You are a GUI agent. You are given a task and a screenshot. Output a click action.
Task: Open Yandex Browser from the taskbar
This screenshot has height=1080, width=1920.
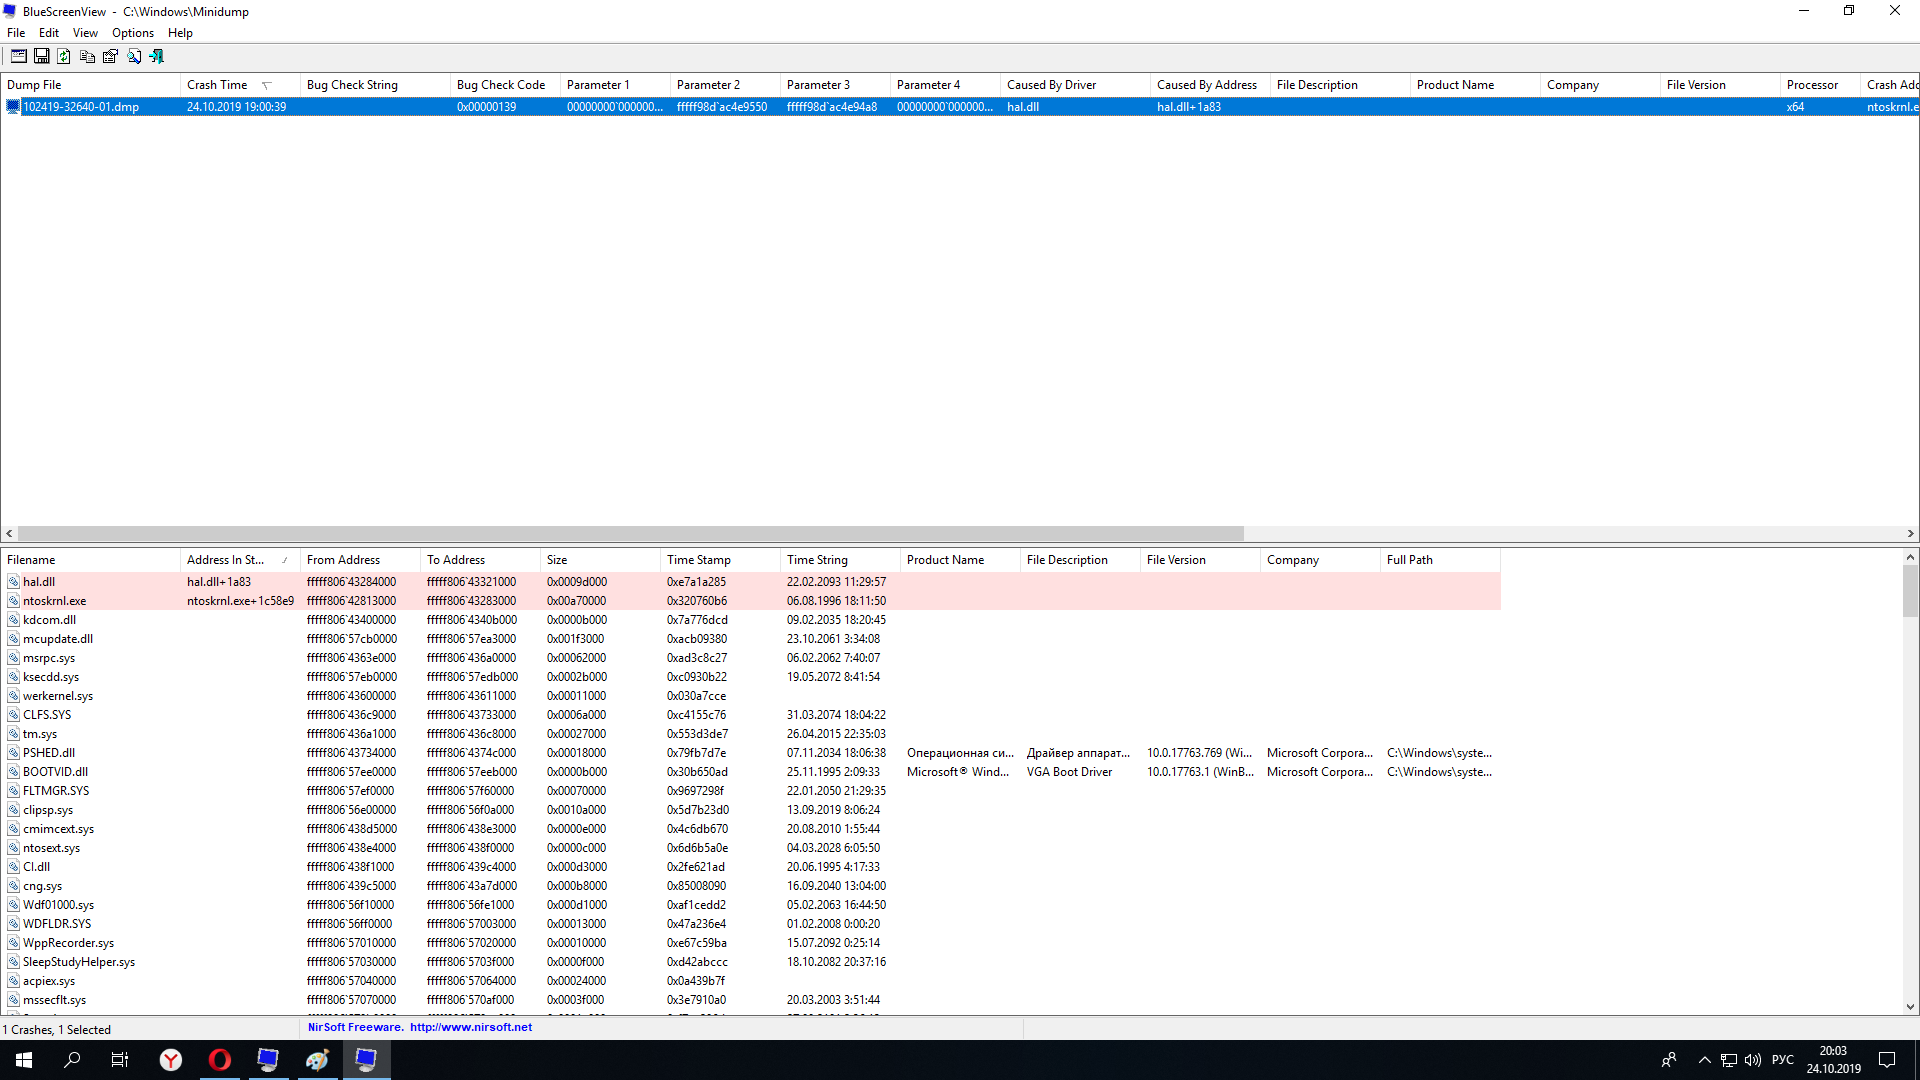click(x=171, y=1060)
